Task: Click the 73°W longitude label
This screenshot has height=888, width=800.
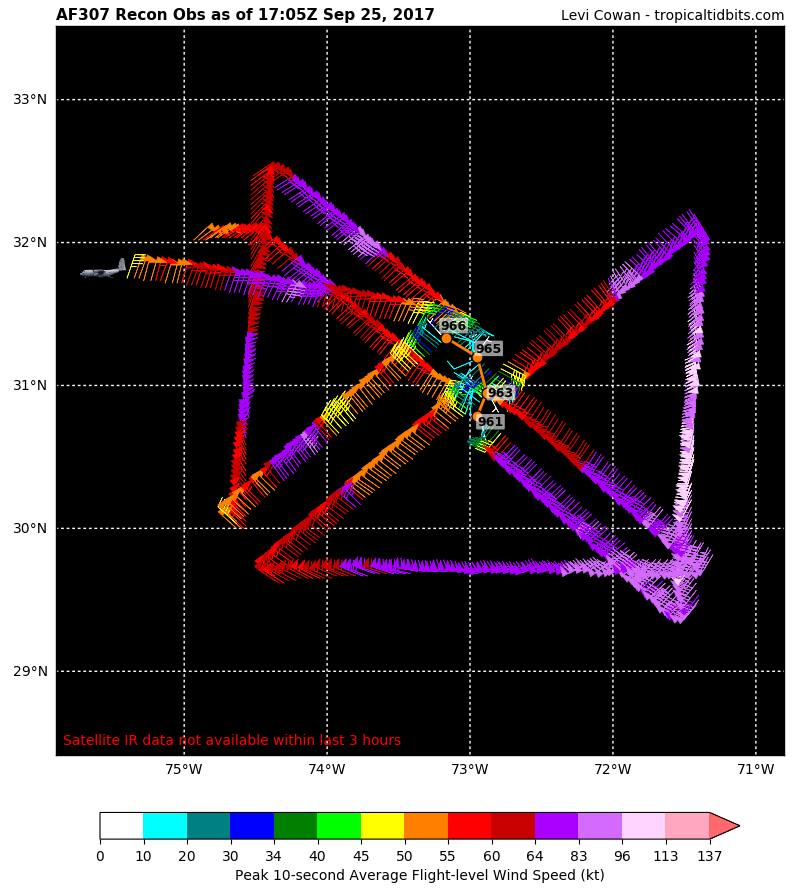Action: point(470,770)
